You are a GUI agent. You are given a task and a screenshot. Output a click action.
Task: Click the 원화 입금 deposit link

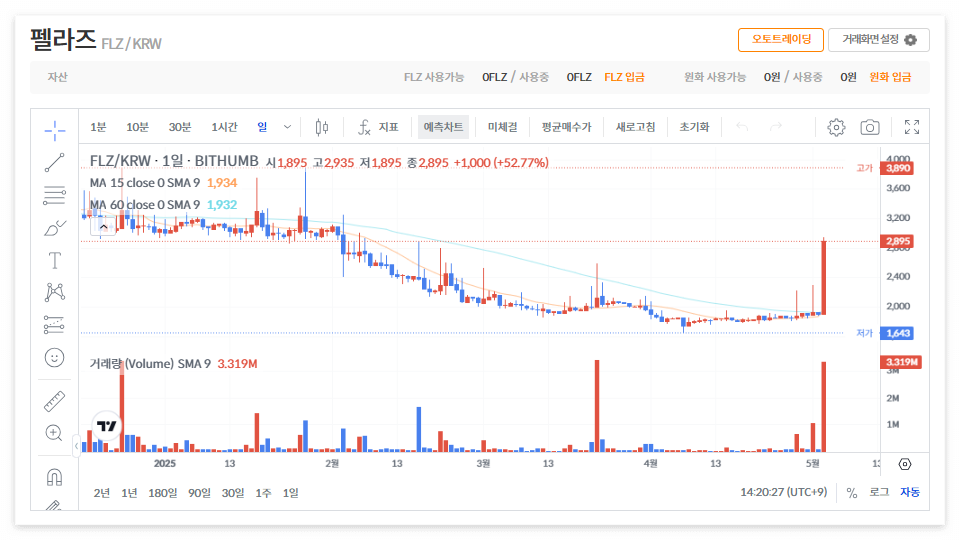890,77
